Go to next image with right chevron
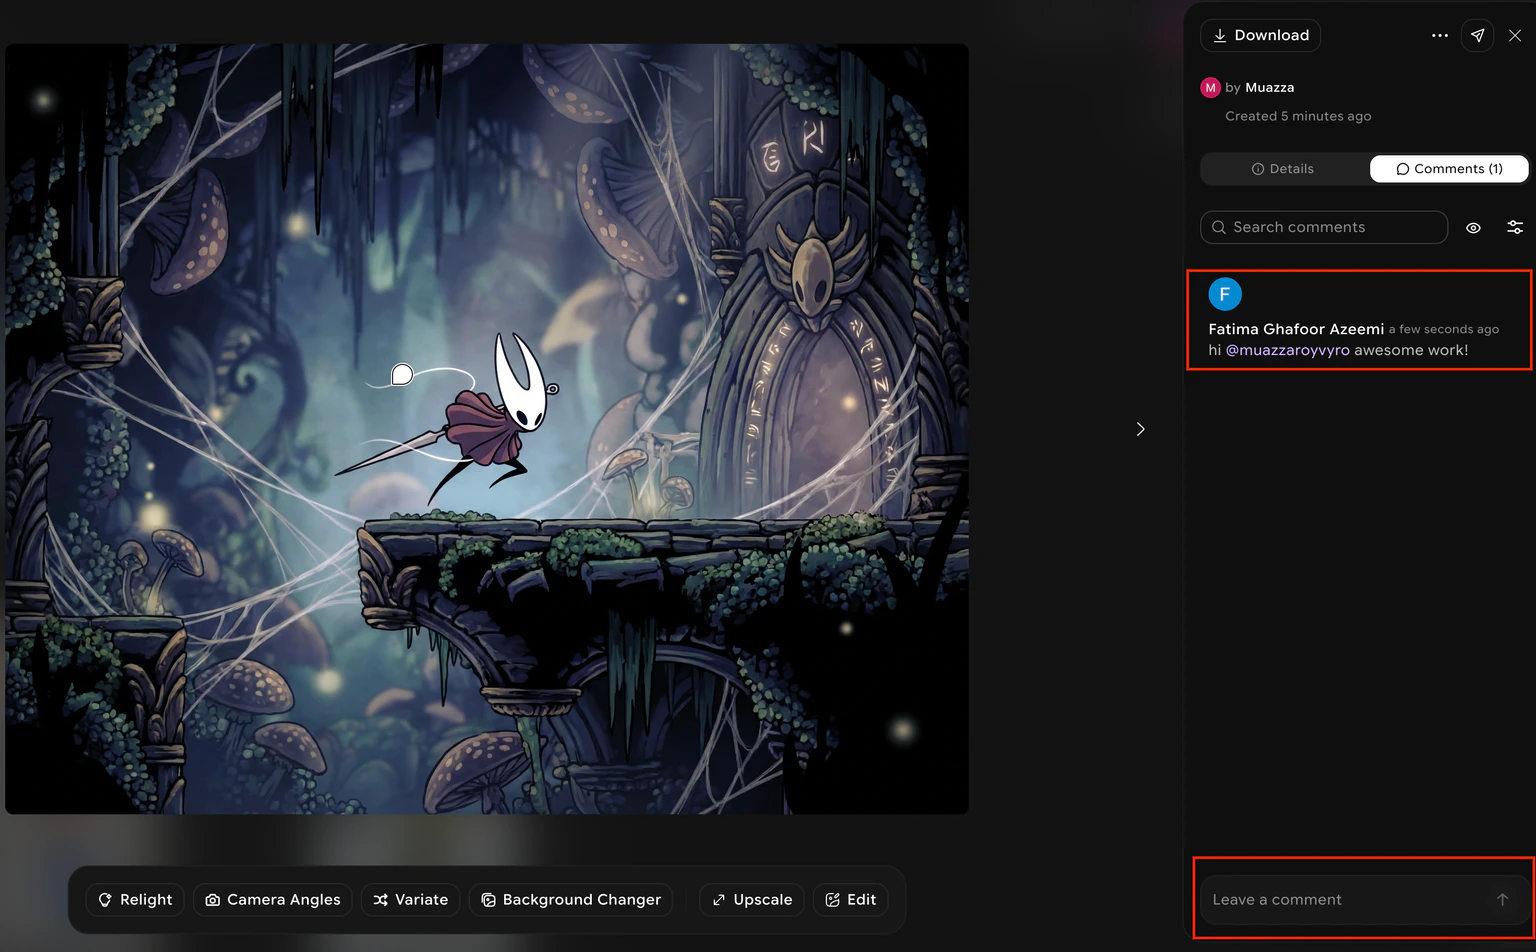Image resolution: width=1536 pixels, height=952 pixels. 1141,429
